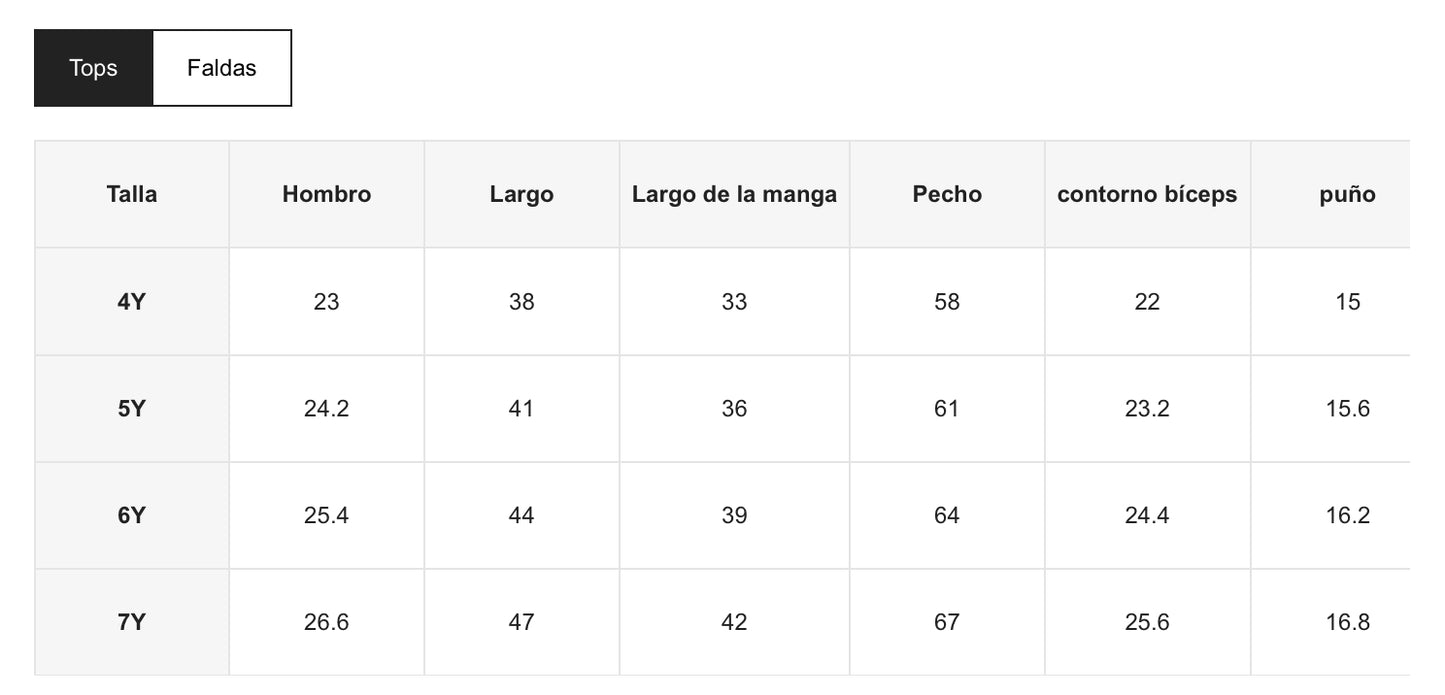The width and height of the screenshot is (1445, 695).
Task: Click the Largo column header
Action: point(521,194)
